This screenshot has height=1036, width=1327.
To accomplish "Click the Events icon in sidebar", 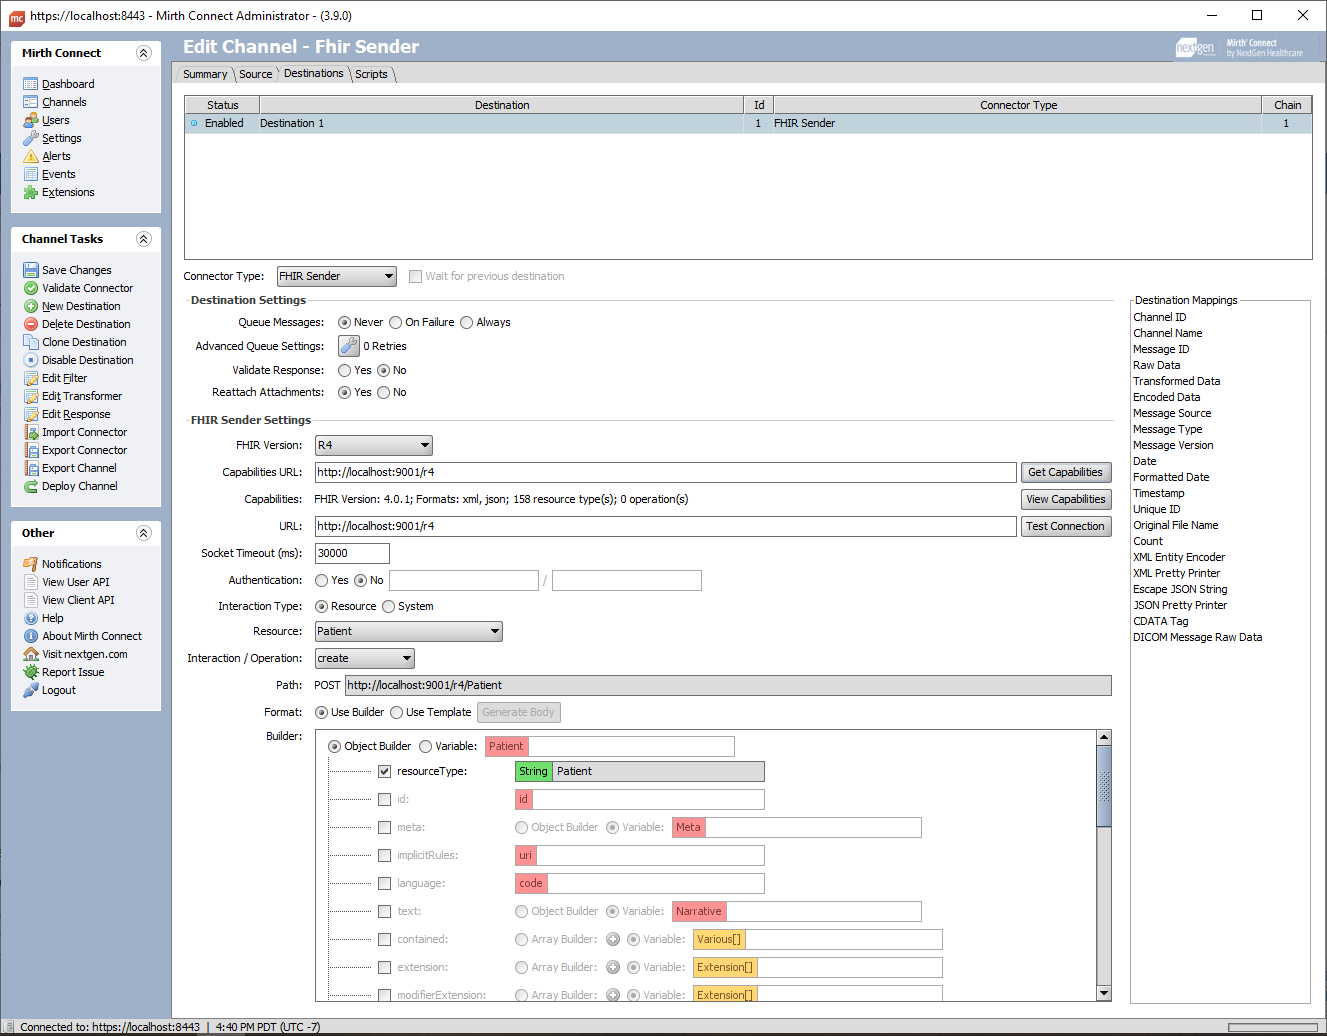I will pyautogui.click(x=31, y=174).
